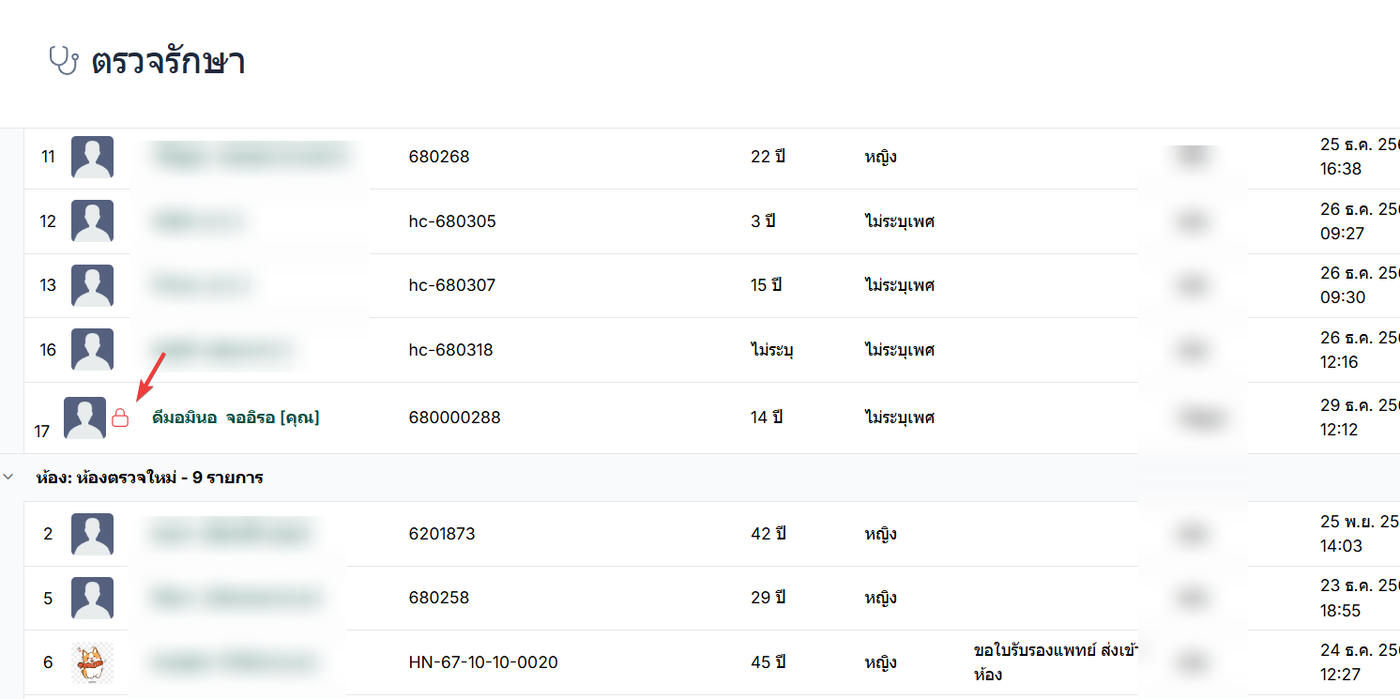Click the hc-680305 patient row
Image resolution: width=1400 pixels, height=699 pixels.
coord(452,221)
